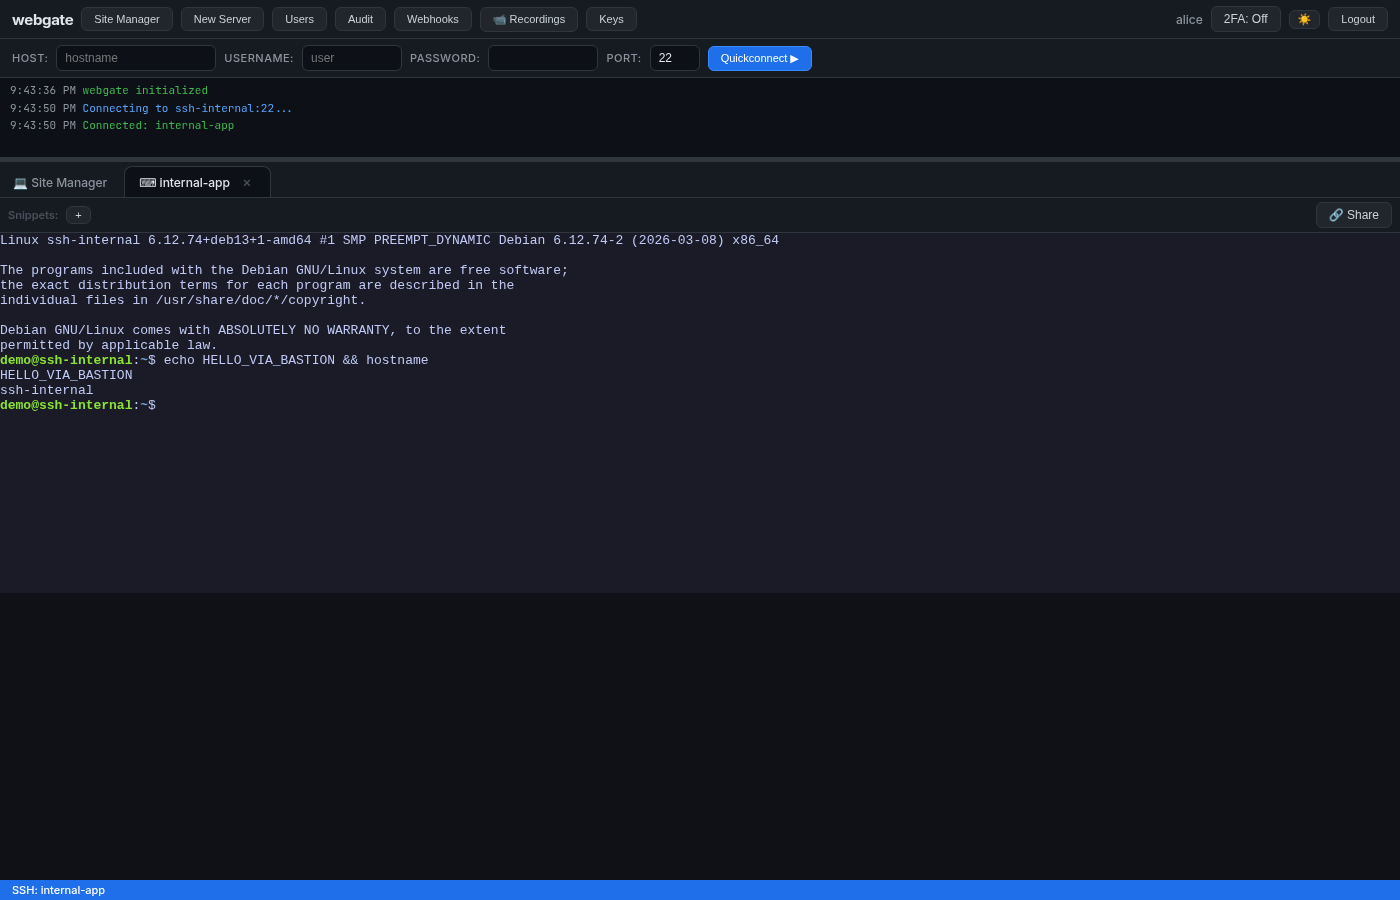Toggle light theme with the sun icon

1304,19
